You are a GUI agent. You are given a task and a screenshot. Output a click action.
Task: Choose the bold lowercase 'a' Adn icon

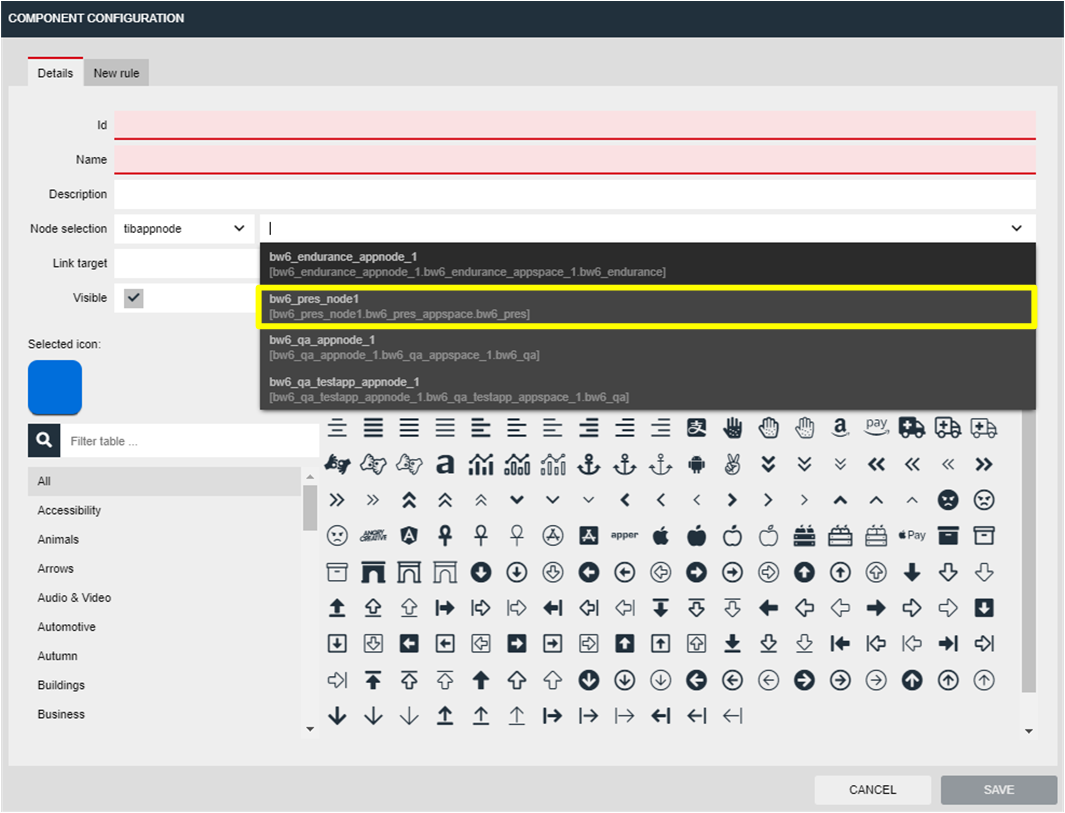click(x=445, y=464)
